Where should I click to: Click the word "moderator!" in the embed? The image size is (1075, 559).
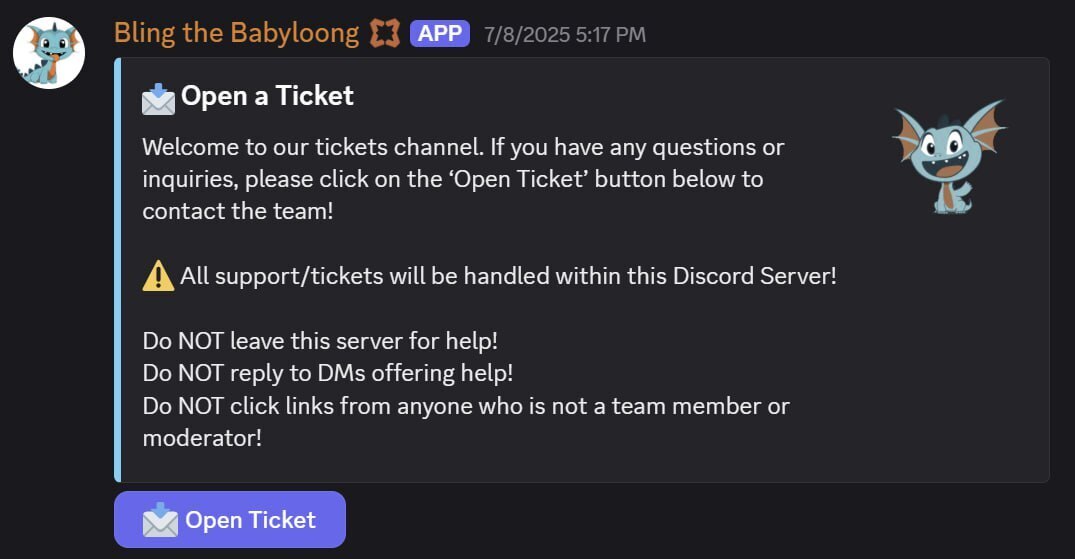(202, 438)
